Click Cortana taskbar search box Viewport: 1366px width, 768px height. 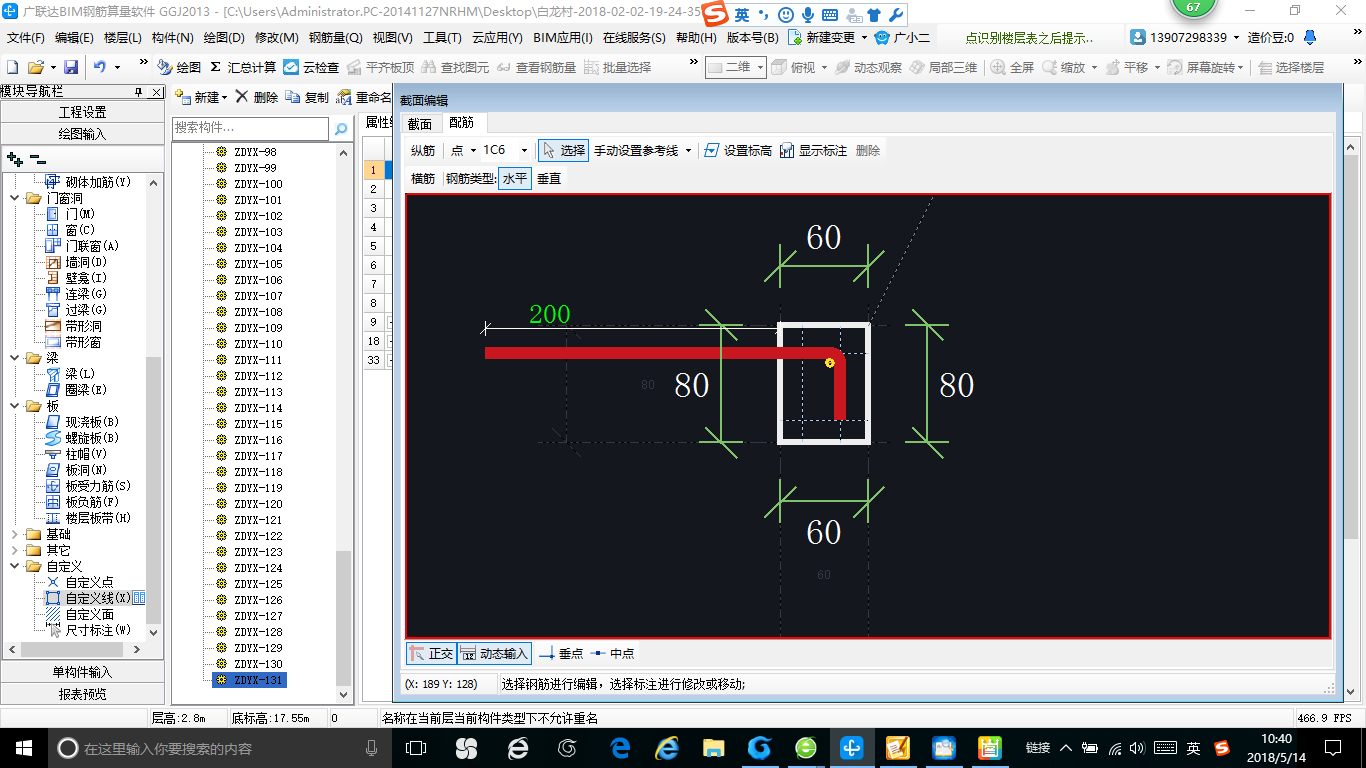[x=218, y=748]
